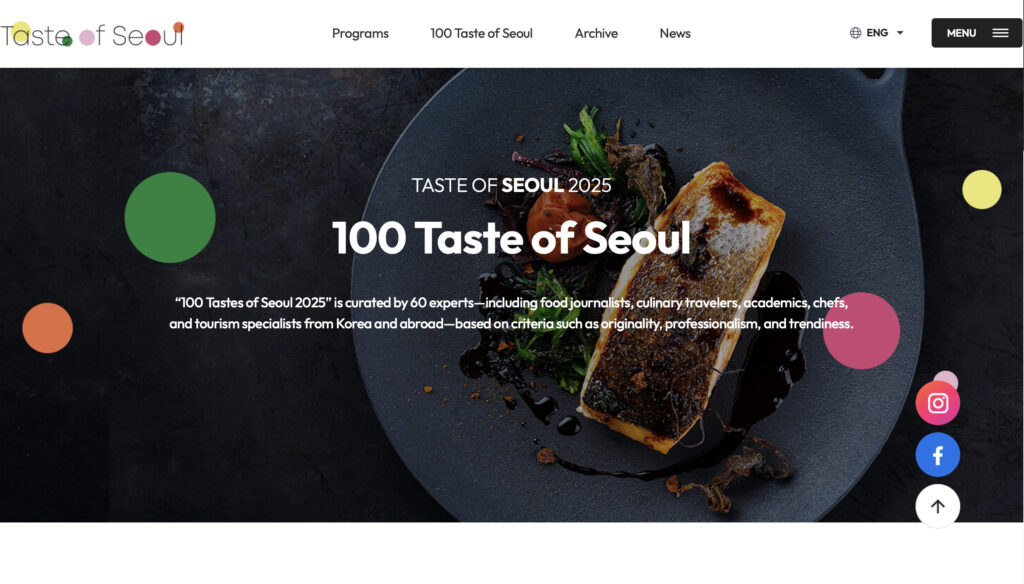
Task: Click the TASTE OF SEOUL 2025 subtitle
Action: (511, 185)
